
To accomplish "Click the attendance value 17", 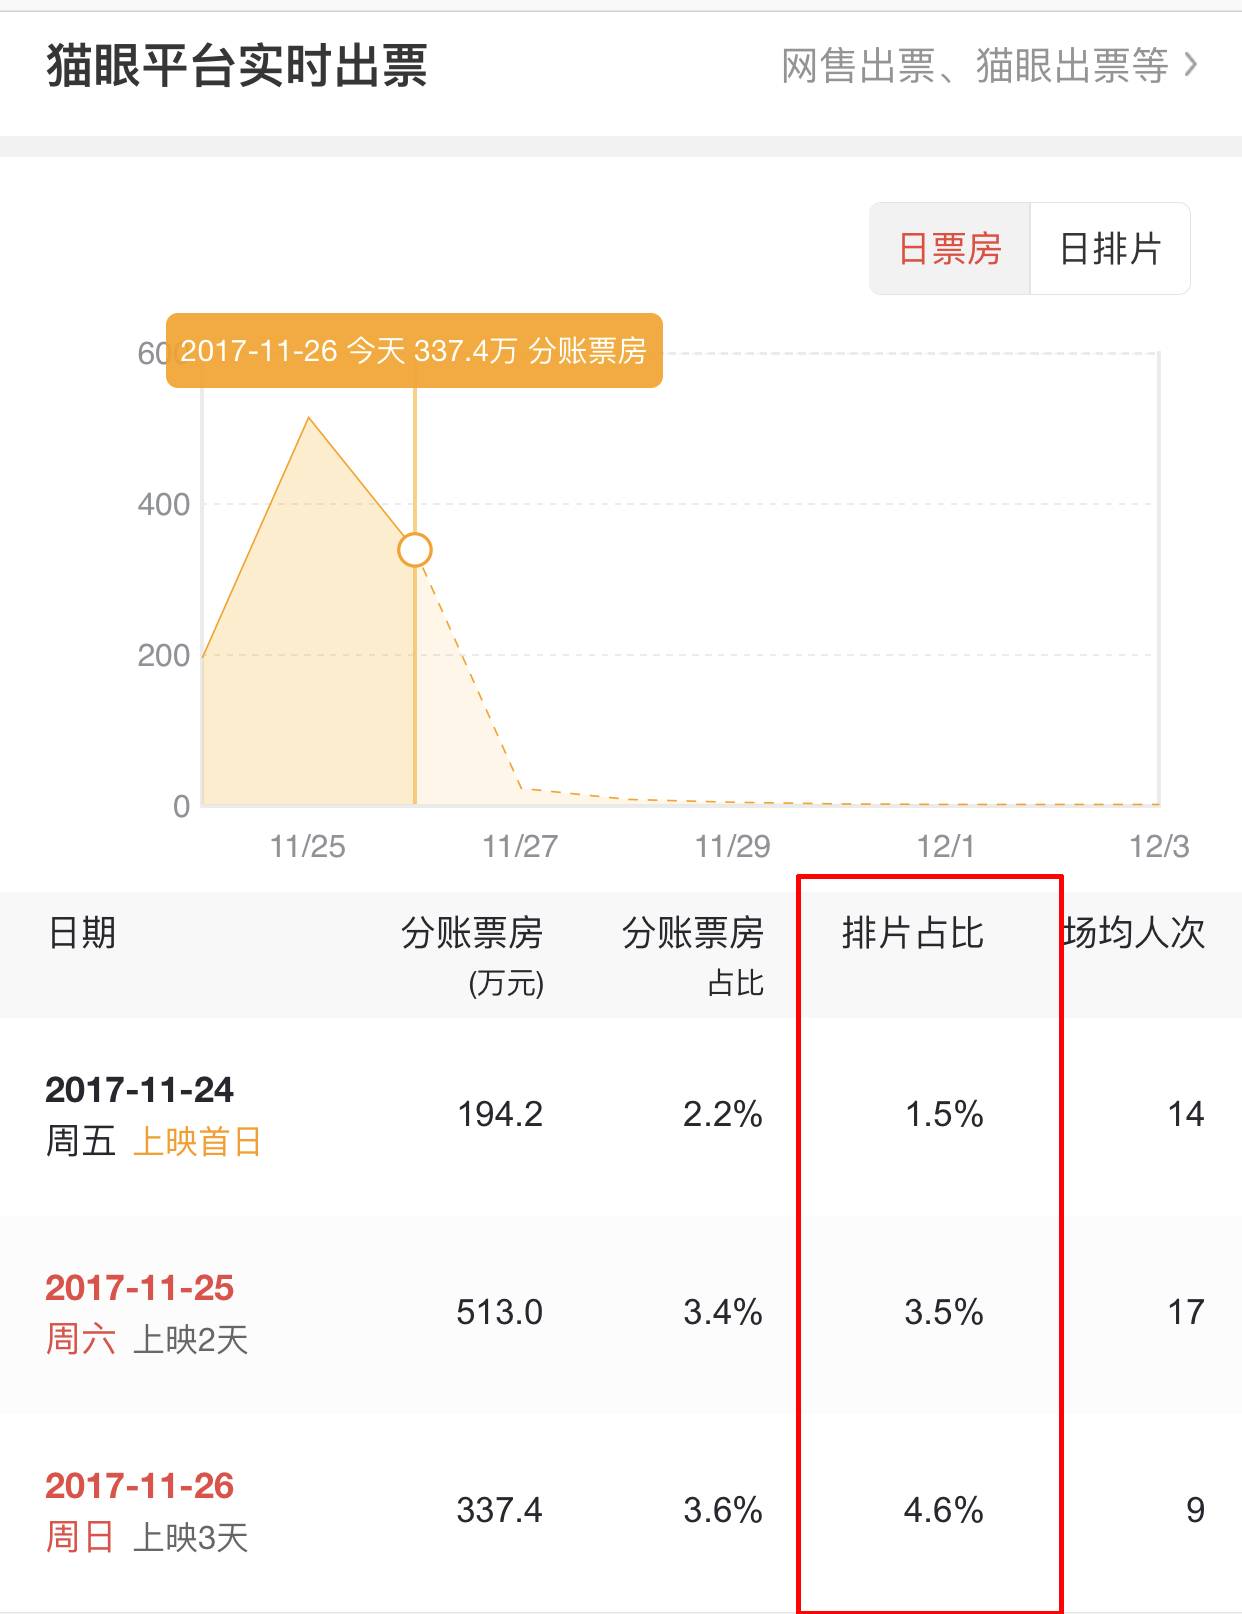I will (x=1186, y=1312).
